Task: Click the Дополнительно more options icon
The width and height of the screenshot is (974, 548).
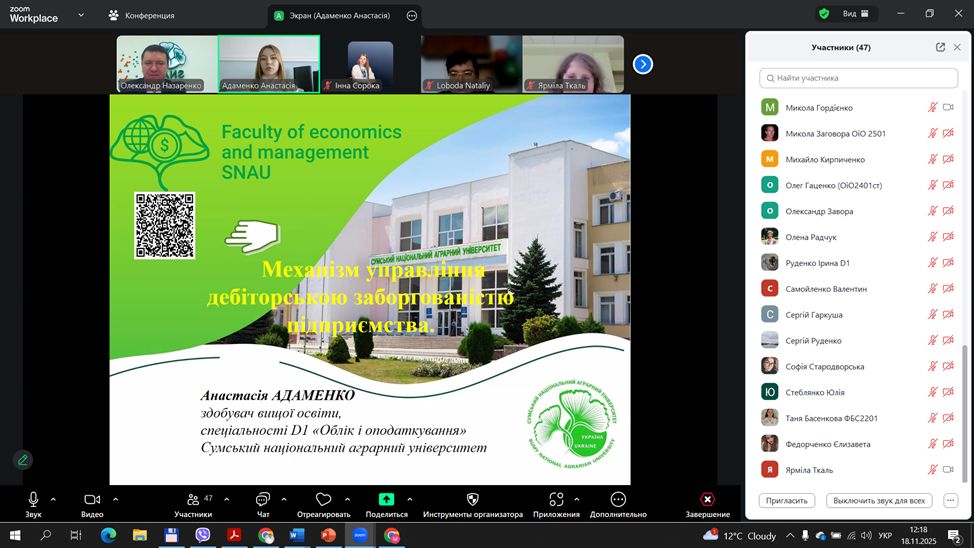Action: (618, 499)
